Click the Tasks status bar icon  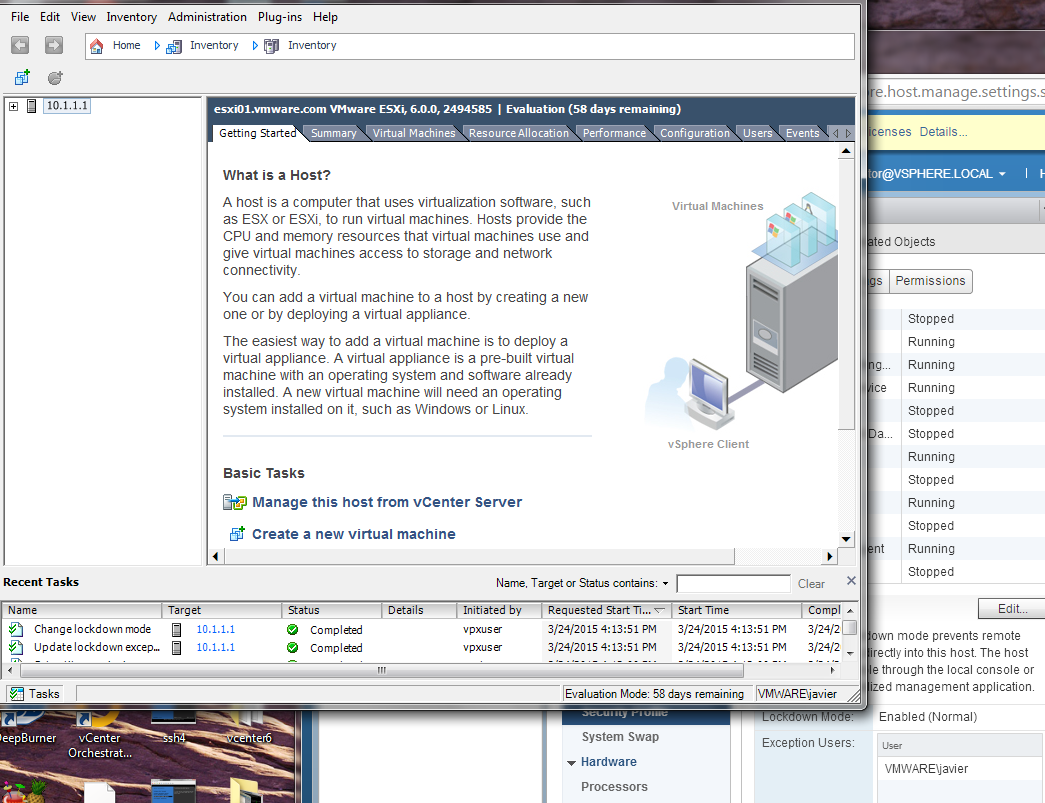17,694
